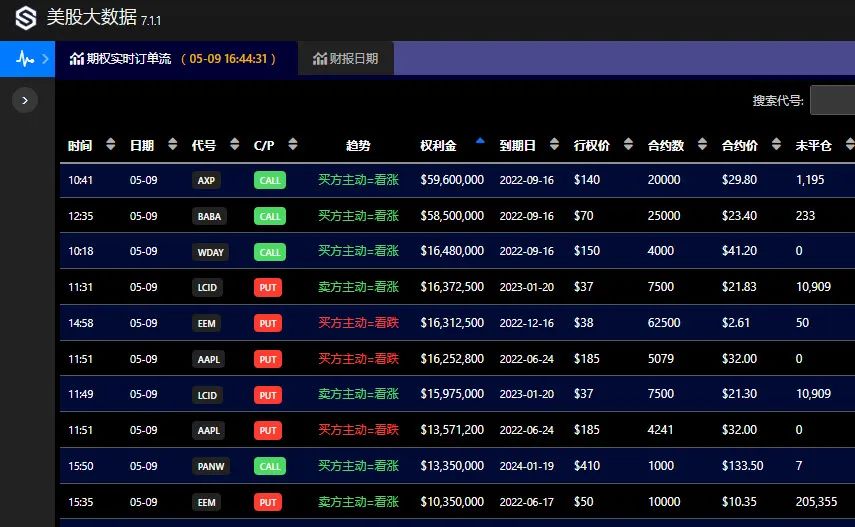Screen dimensions: 855x527
Task: Click the AXP ticker badge
Action: pyautogui.click(x=206, y=181)
